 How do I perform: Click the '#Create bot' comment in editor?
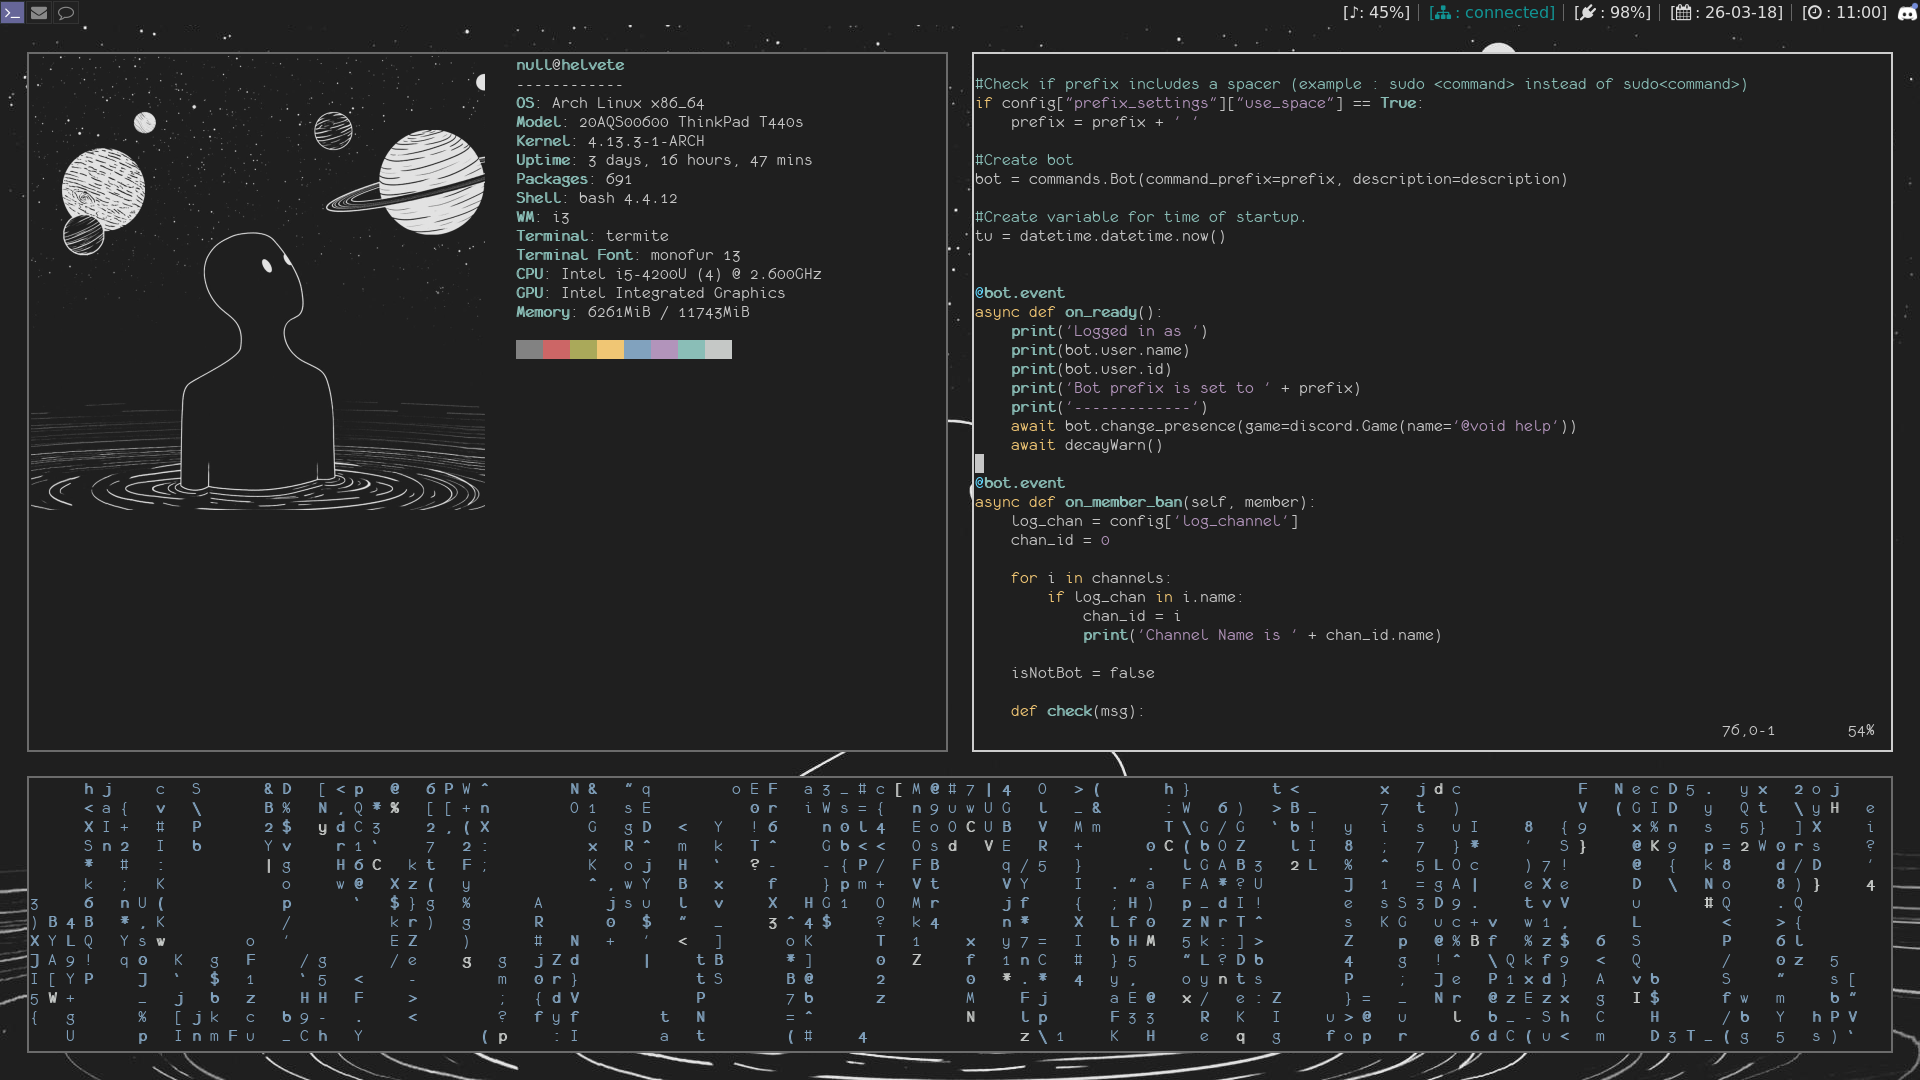[1024, 160]
